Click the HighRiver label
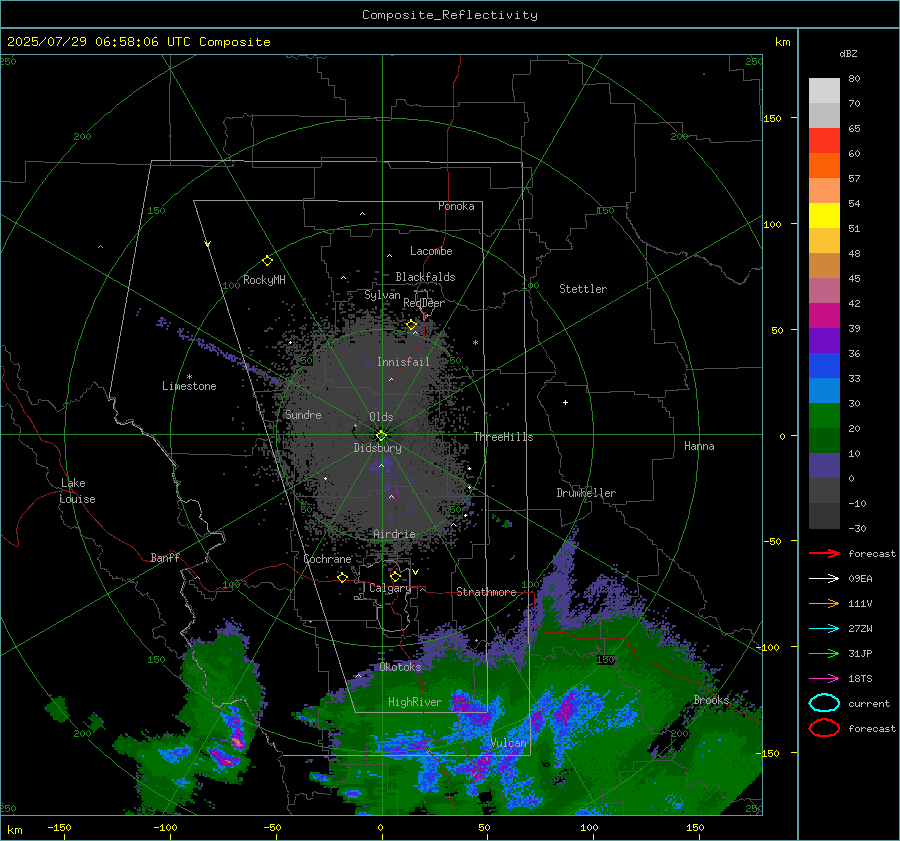The width and height of the screenshot is (900, 841). [414, 702]
